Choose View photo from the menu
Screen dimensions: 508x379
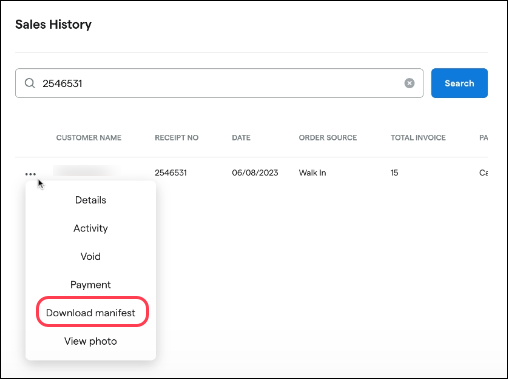coord(91,341)
